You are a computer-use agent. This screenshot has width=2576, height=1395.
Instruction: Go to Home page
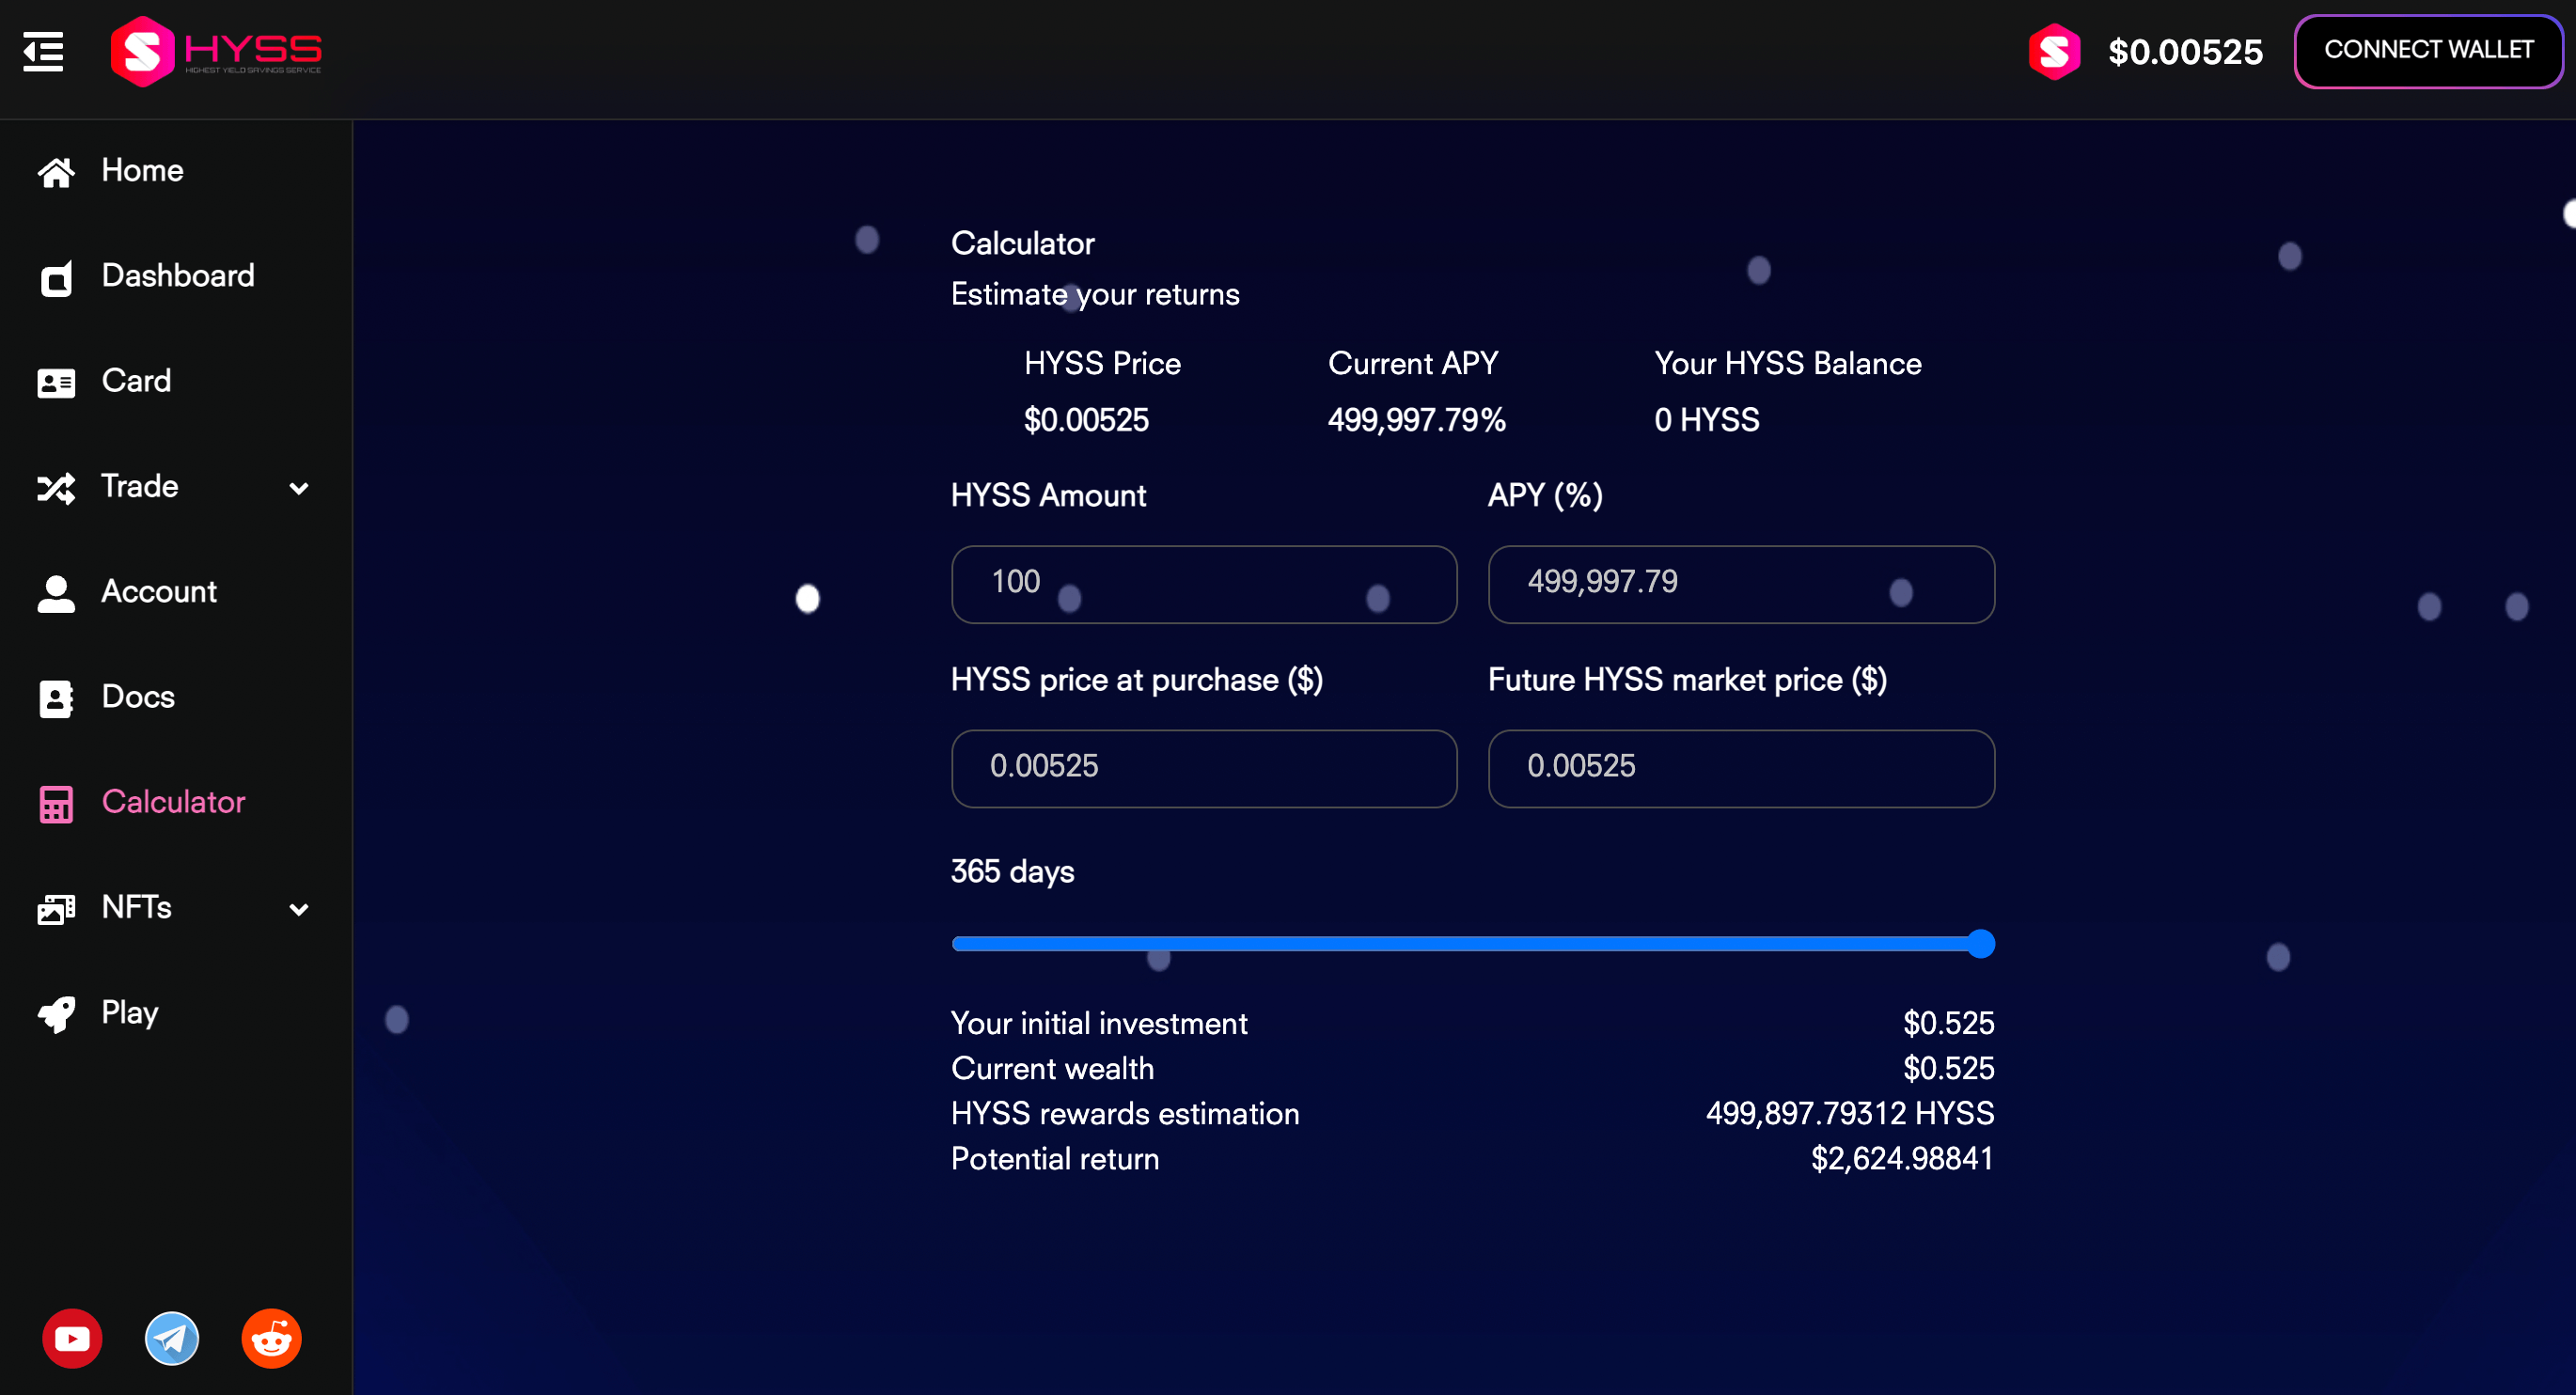coord(142,171)
